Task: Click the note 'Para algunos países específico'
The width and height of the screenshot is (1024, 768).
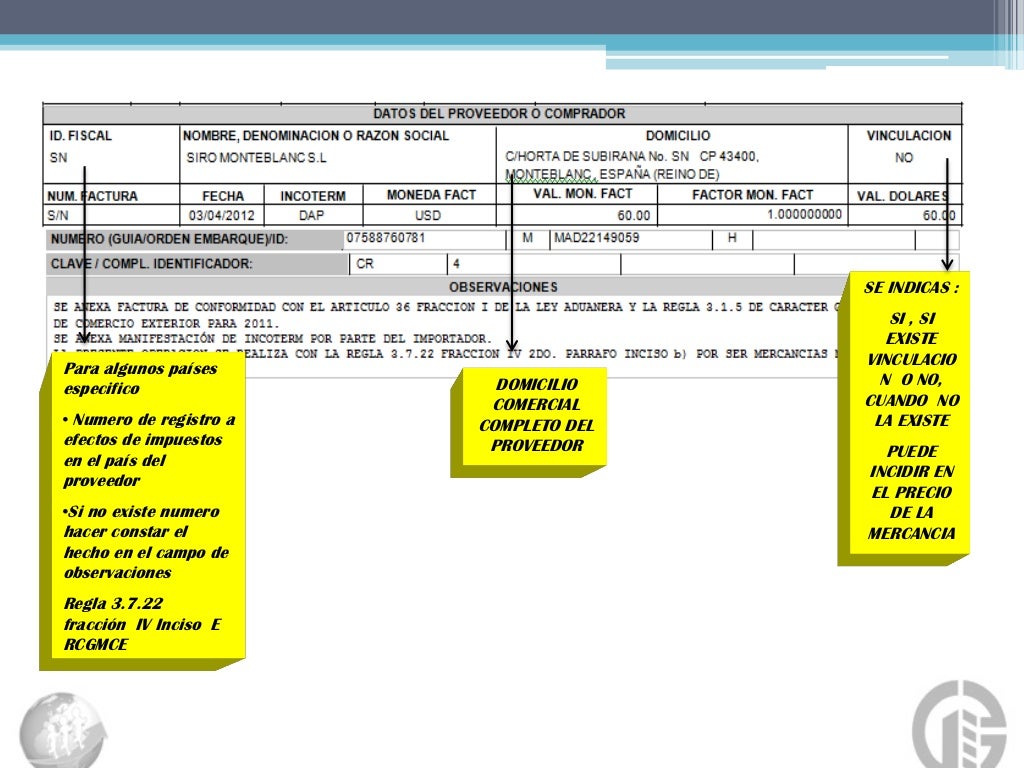Action: tap(140, 378)
